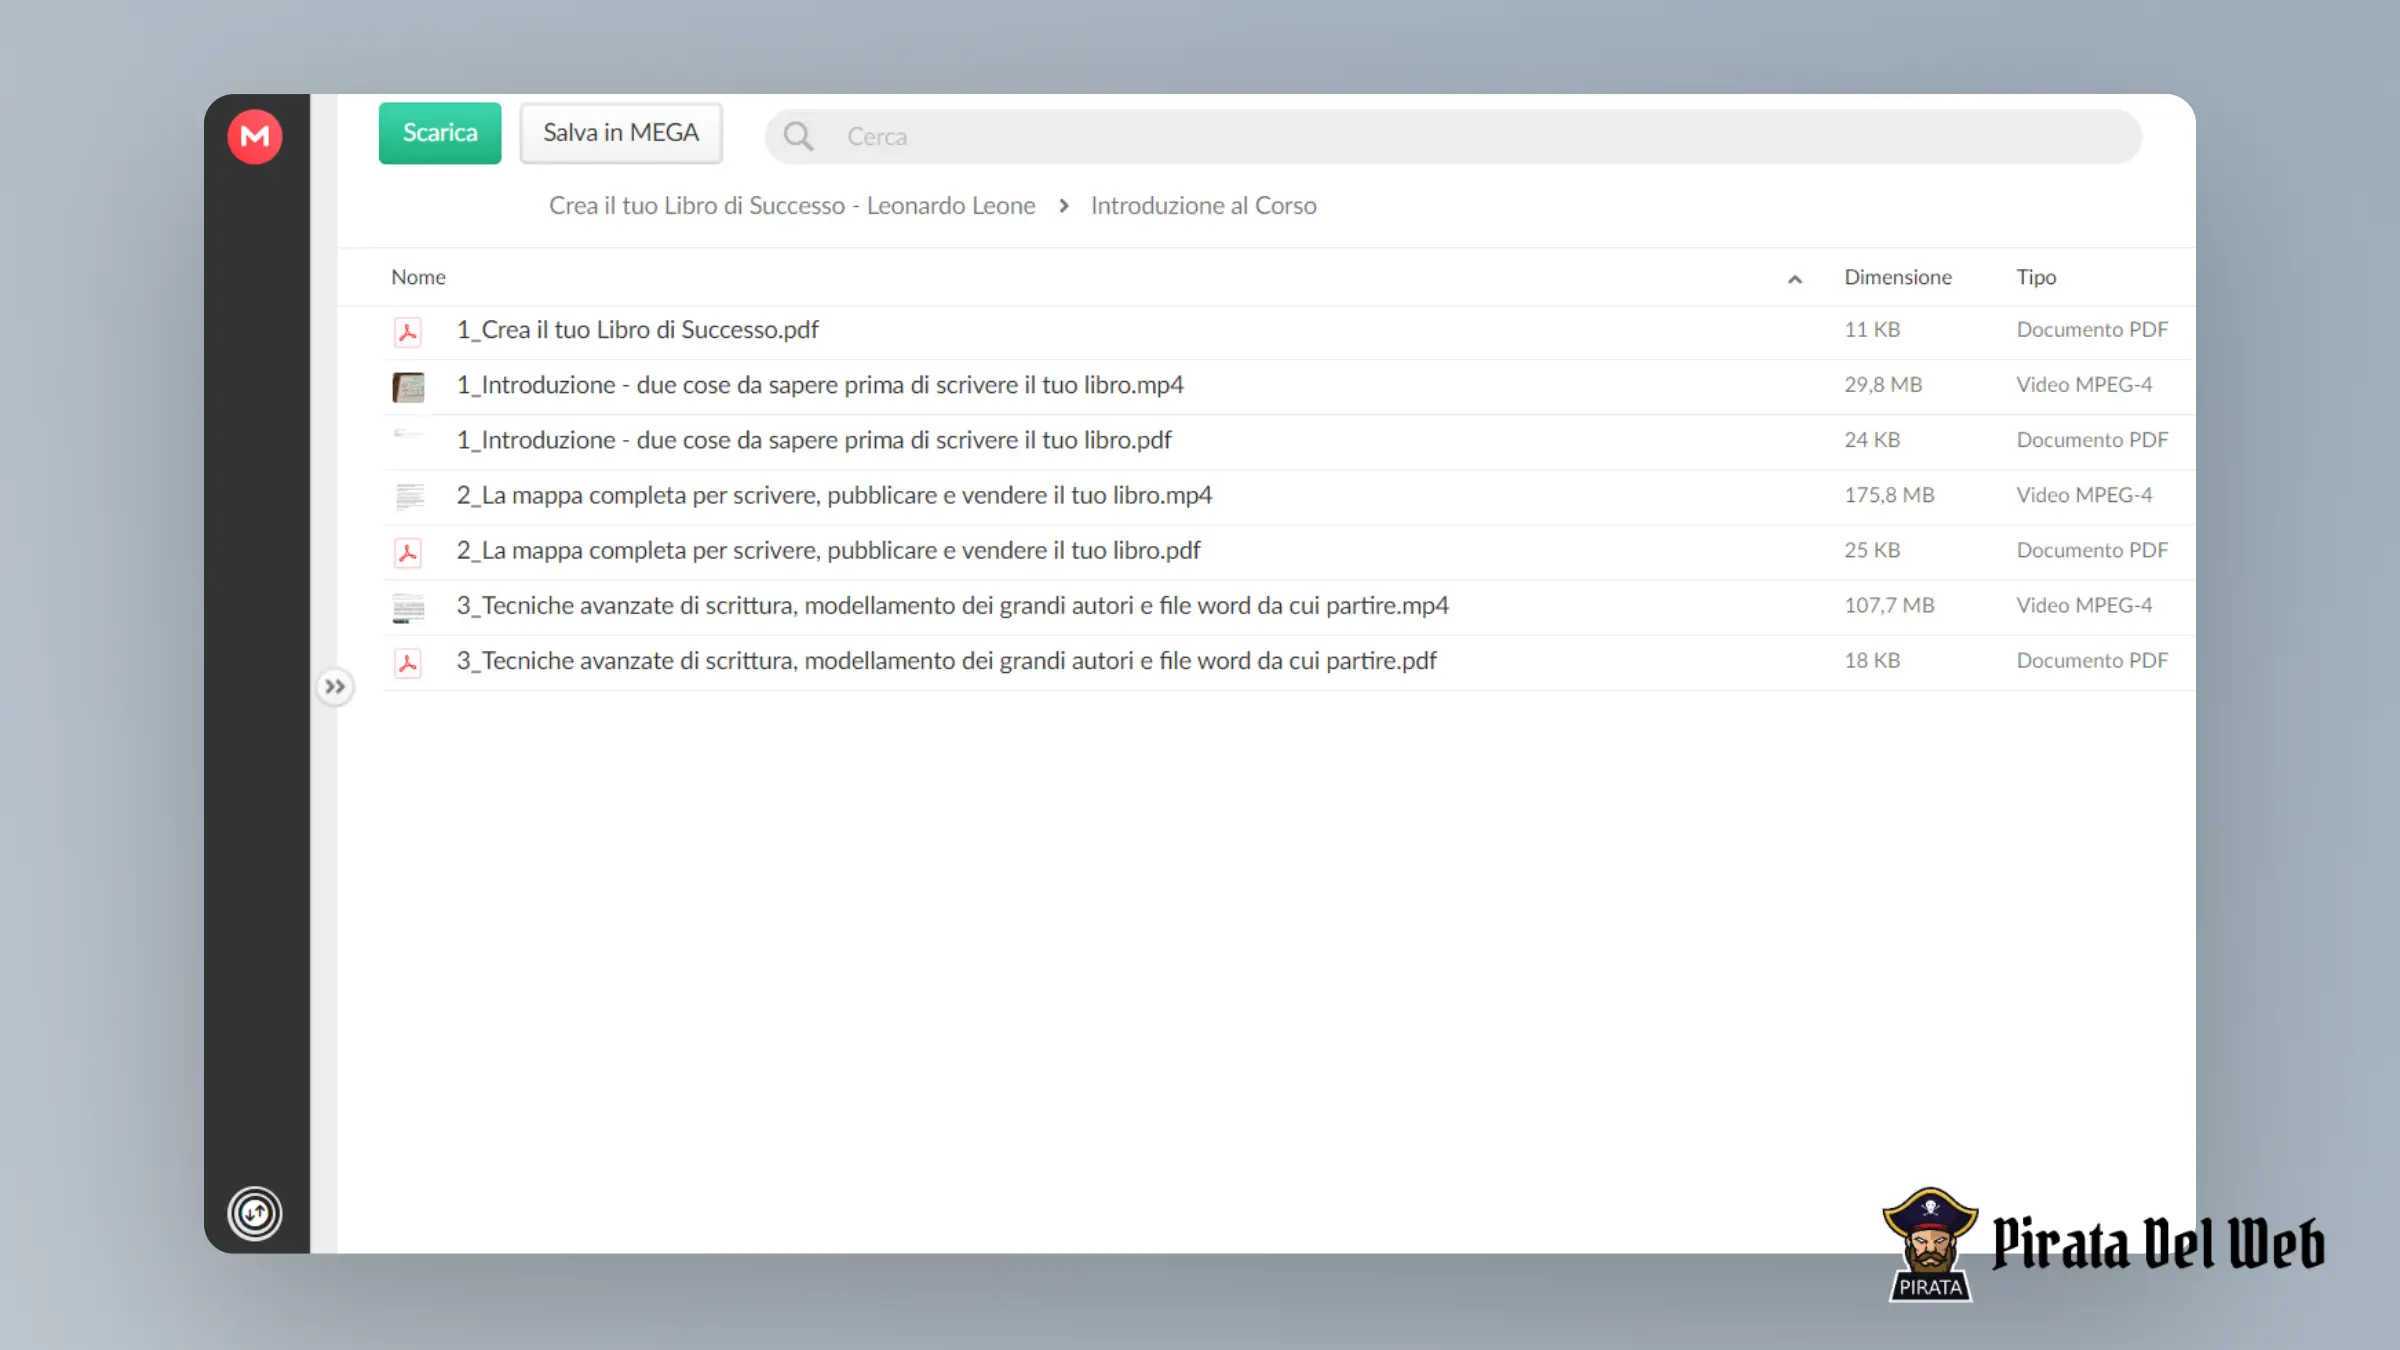Click the MEGA logo icon
This screenshot has height=1350, width=2400.
[254, 136]
